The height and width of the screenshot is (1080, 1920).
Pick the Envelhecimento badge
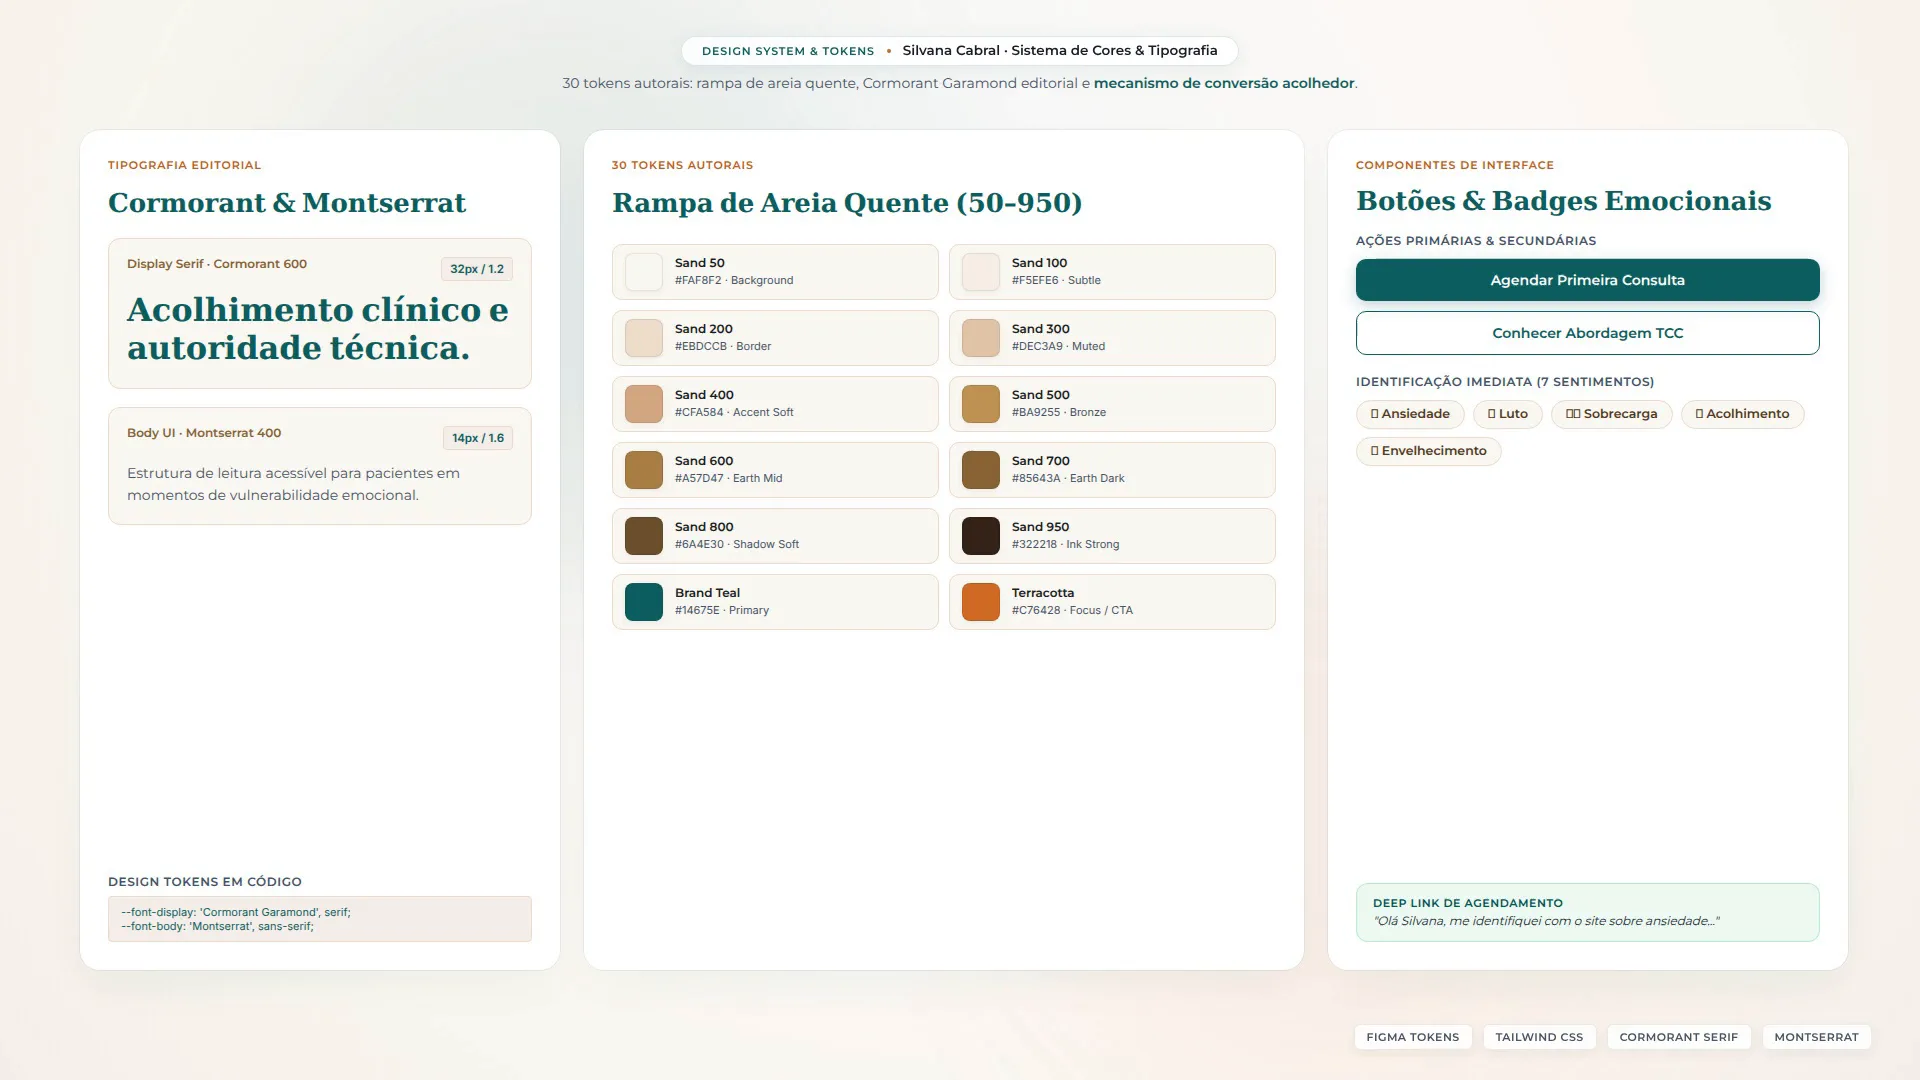[x=1428, y=451]
